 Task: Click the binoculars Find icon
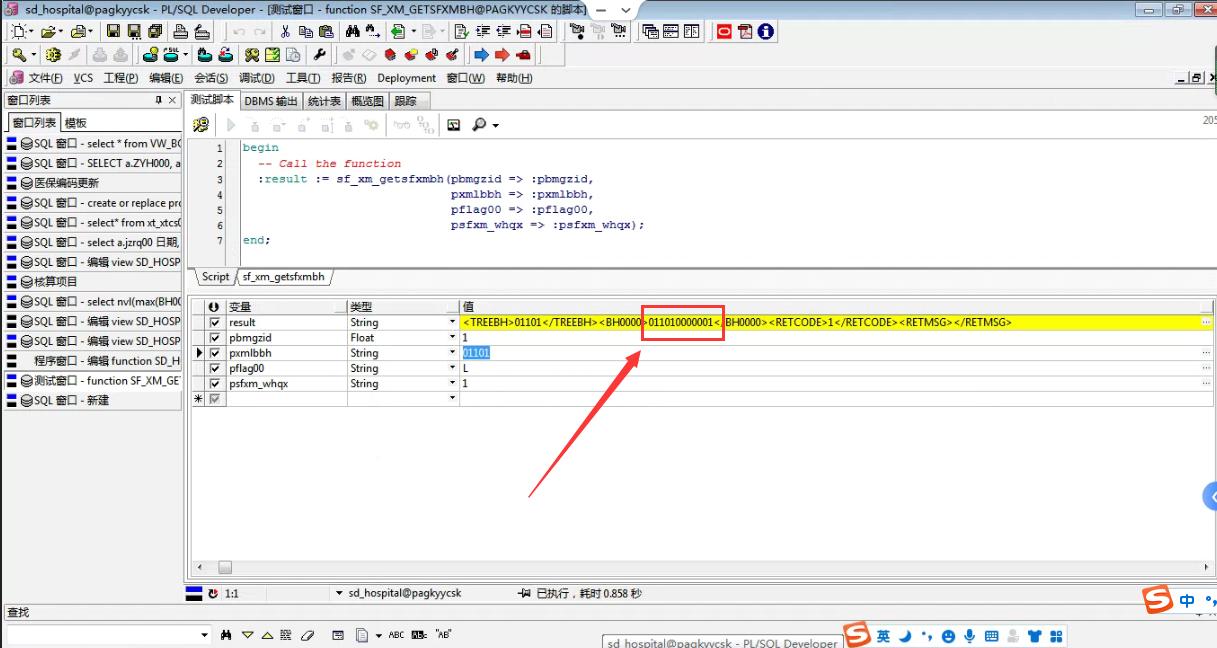tap(352, 32)
